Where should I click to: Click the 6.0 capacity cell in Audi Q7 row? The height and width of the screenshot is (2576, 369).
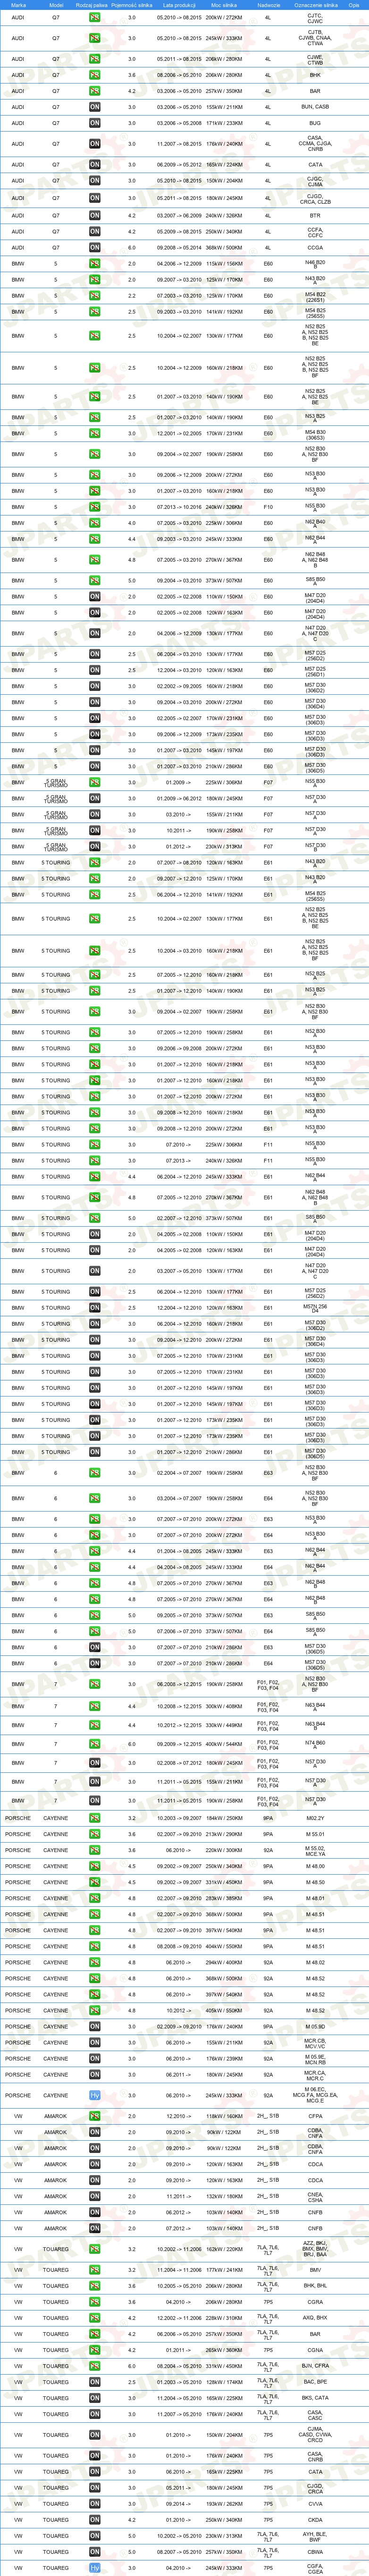pyautogui.click(x=132, y=247)
